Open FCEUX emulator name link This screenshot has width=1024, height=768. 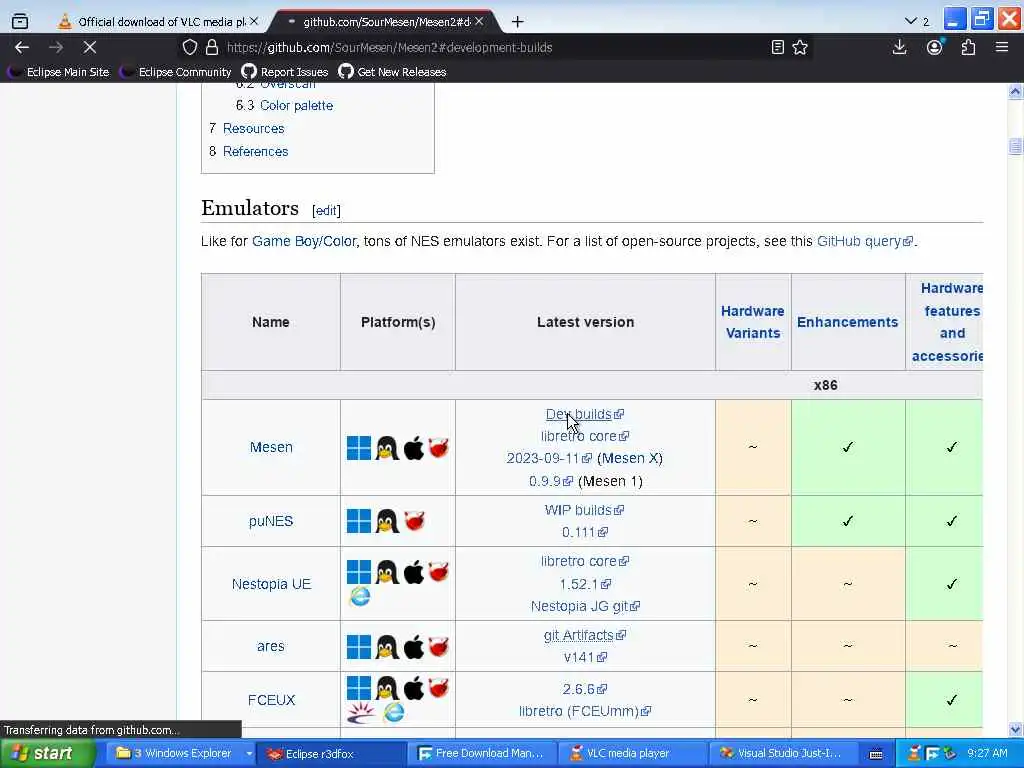click(x=271, y=700)
